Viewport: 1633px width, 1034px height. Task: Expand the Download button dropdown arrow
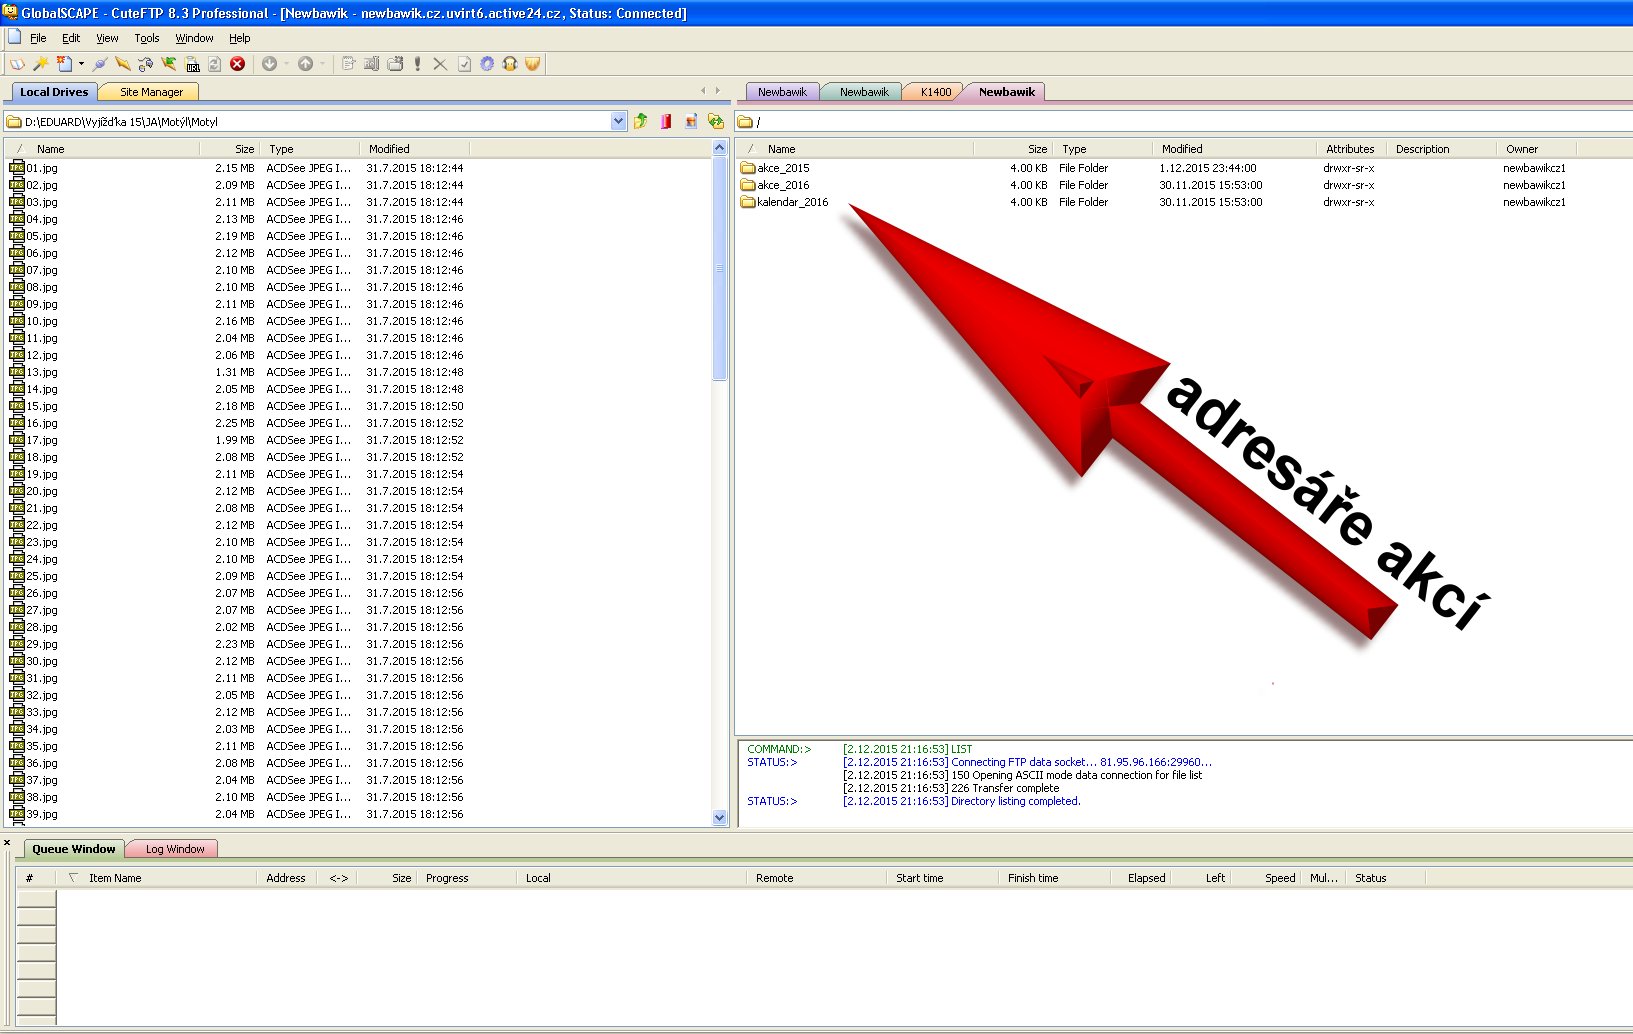pos(286,64)
